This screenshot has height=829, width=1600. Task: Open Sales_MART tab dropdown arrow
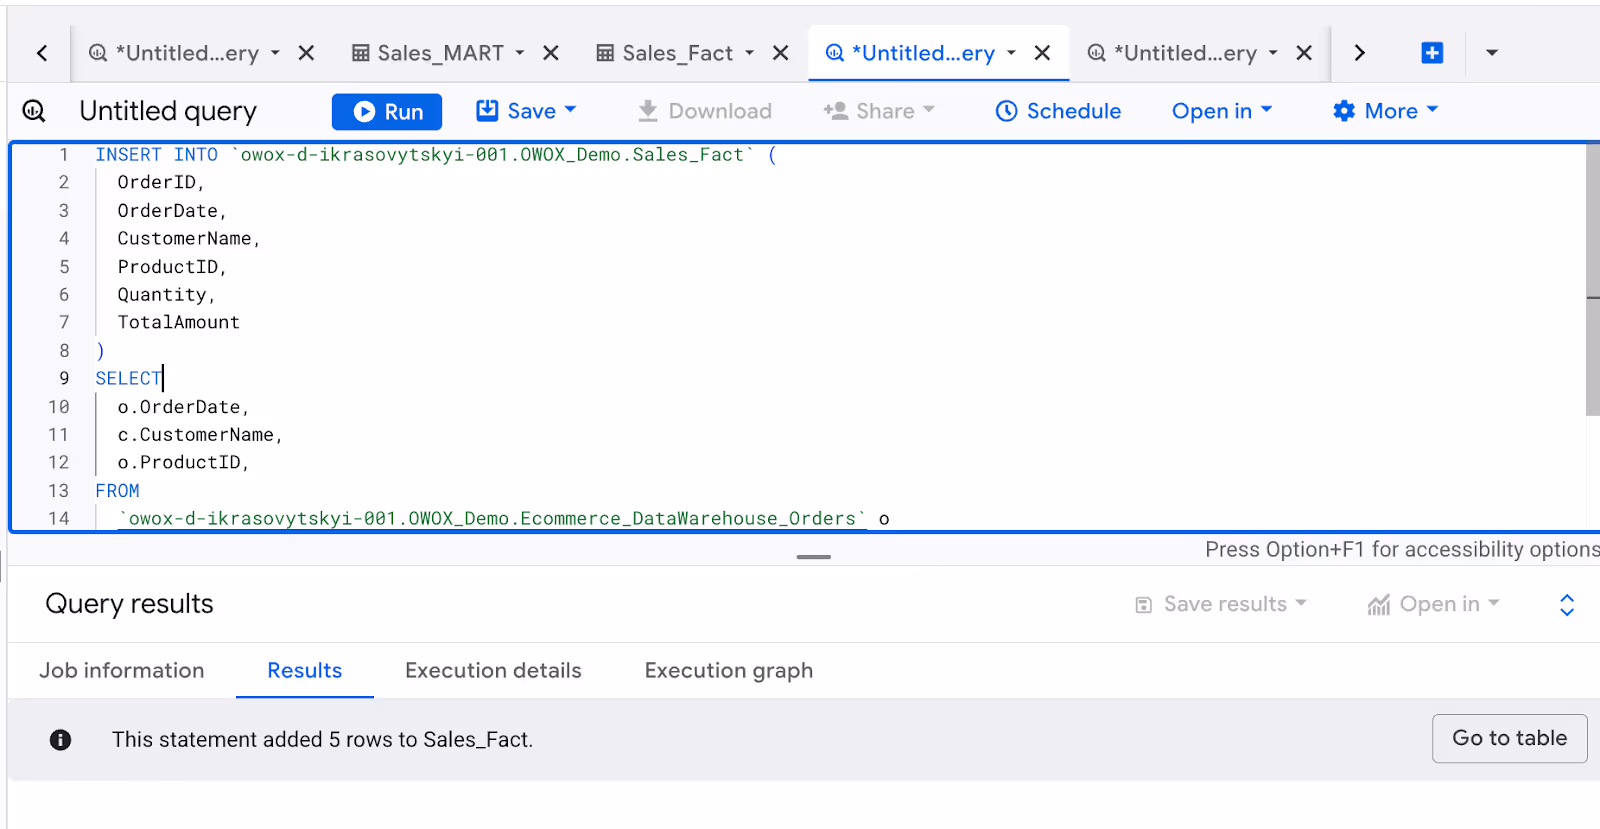tap(520, 53)
